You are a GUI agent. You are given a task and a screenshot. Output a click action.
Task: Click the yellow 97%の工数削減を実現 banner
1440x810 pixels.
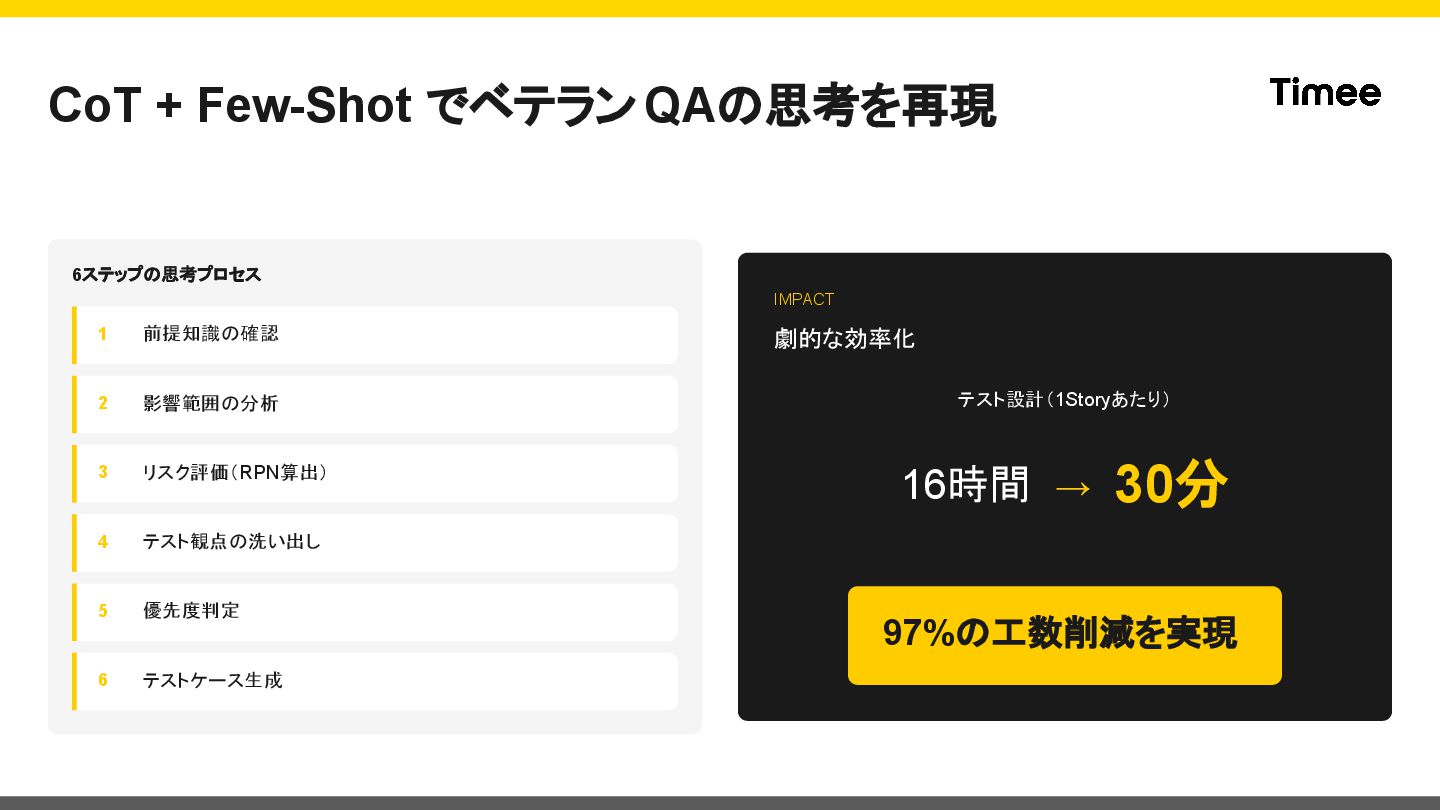1065,635
